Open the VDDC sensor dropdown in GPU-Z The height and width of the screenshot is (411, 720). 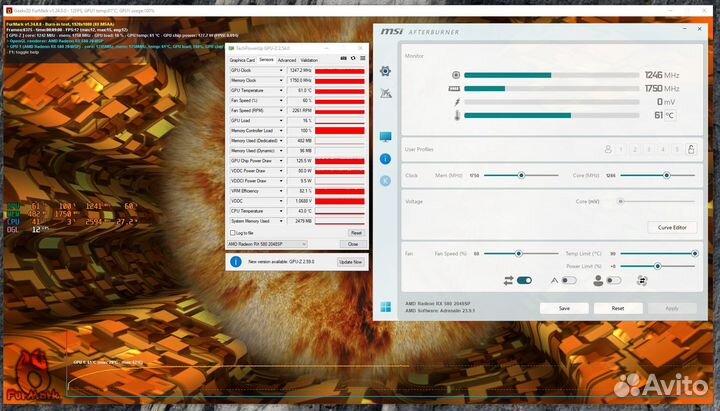pyautogui.click(x=281, y=201)
